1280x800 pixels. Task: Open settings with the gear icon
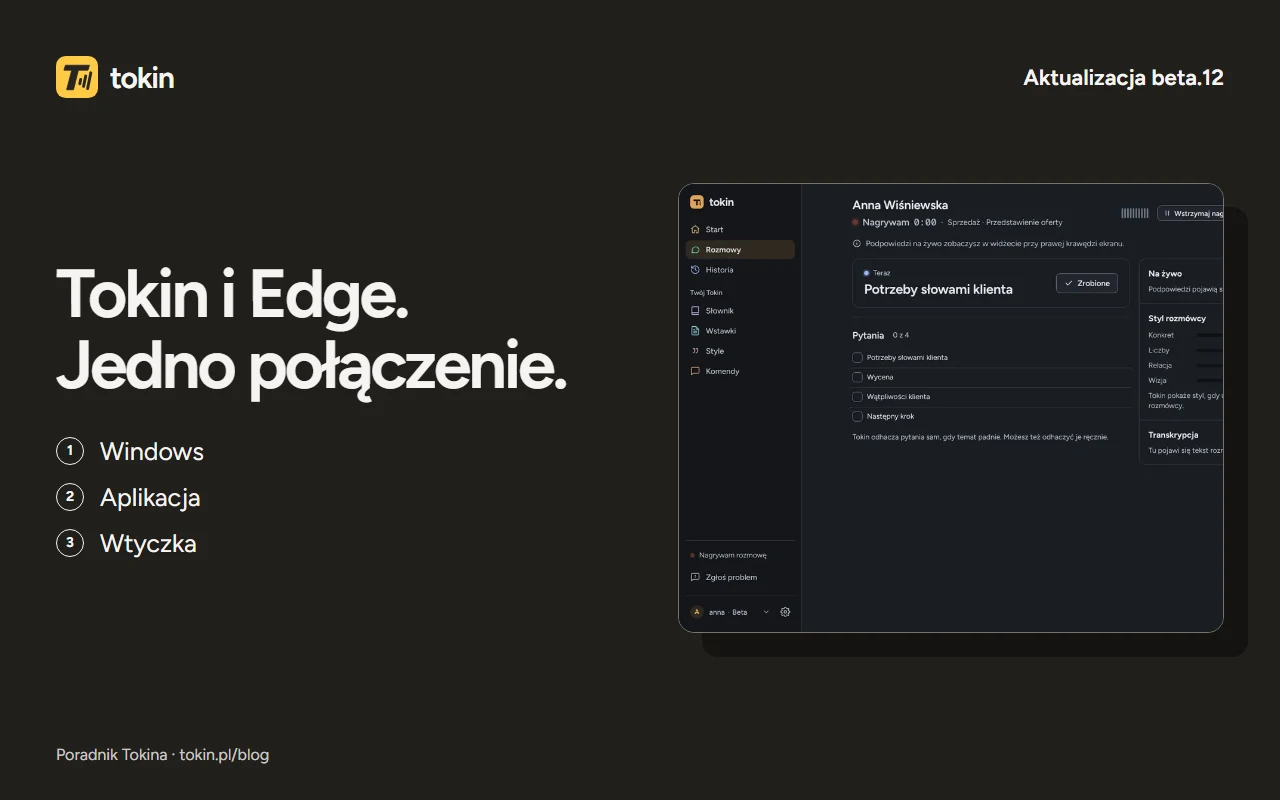click(x=785, y=612)
